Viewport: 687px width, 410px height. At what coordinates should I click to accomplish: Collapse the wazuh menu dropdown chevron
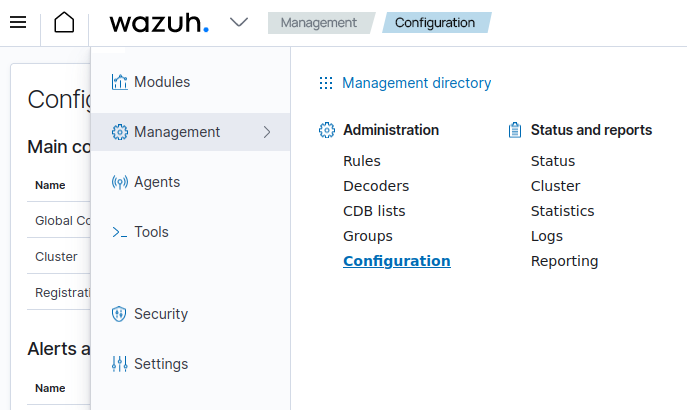(239, 22)
